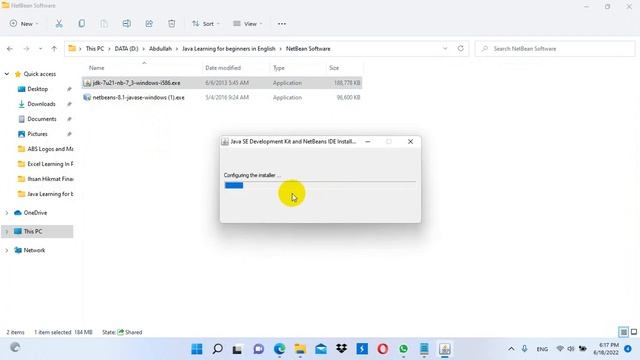Select the netbeans-8.1-javase-windows (1).exe file
Viewport: 640px width, 360px height.
[222, 98]
